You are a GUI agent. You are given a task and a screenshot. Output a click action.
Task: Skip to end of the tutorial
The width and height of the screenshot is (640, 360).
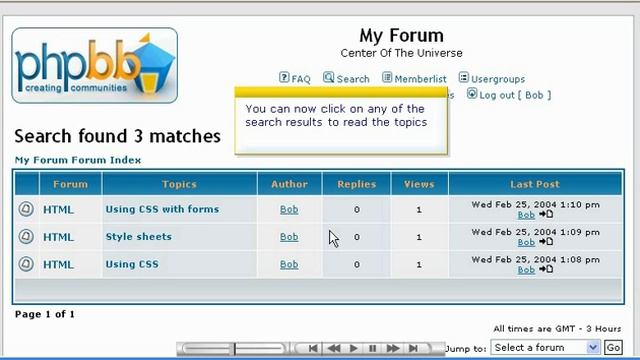(413, 349)
